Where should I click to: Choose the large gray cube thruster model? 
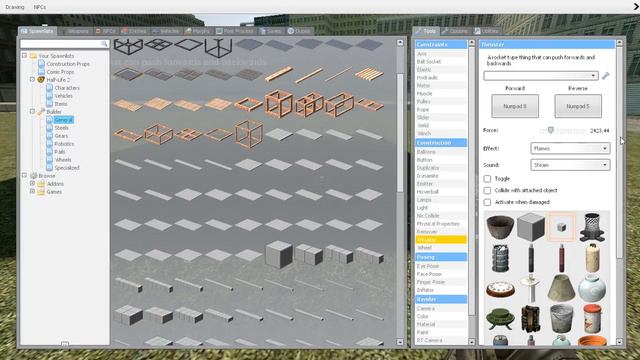[x=531, y=227]
